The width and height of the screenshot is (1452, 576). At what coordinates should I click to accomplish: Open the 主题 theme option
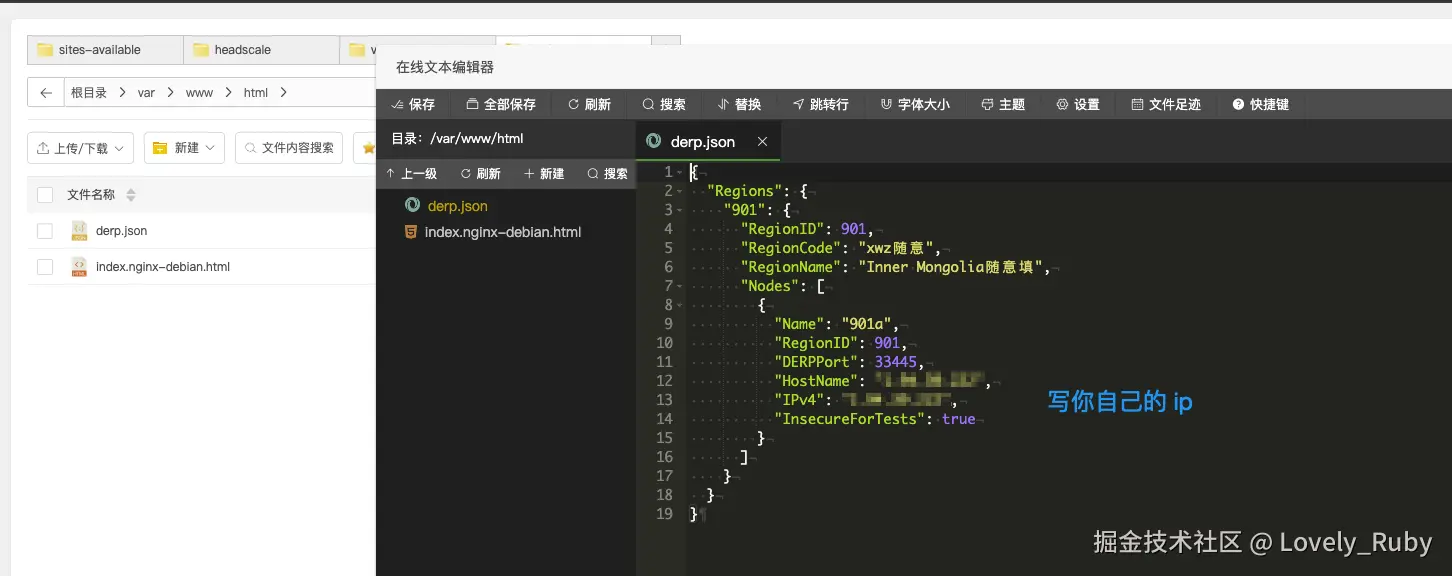[x=1003, y=104]
